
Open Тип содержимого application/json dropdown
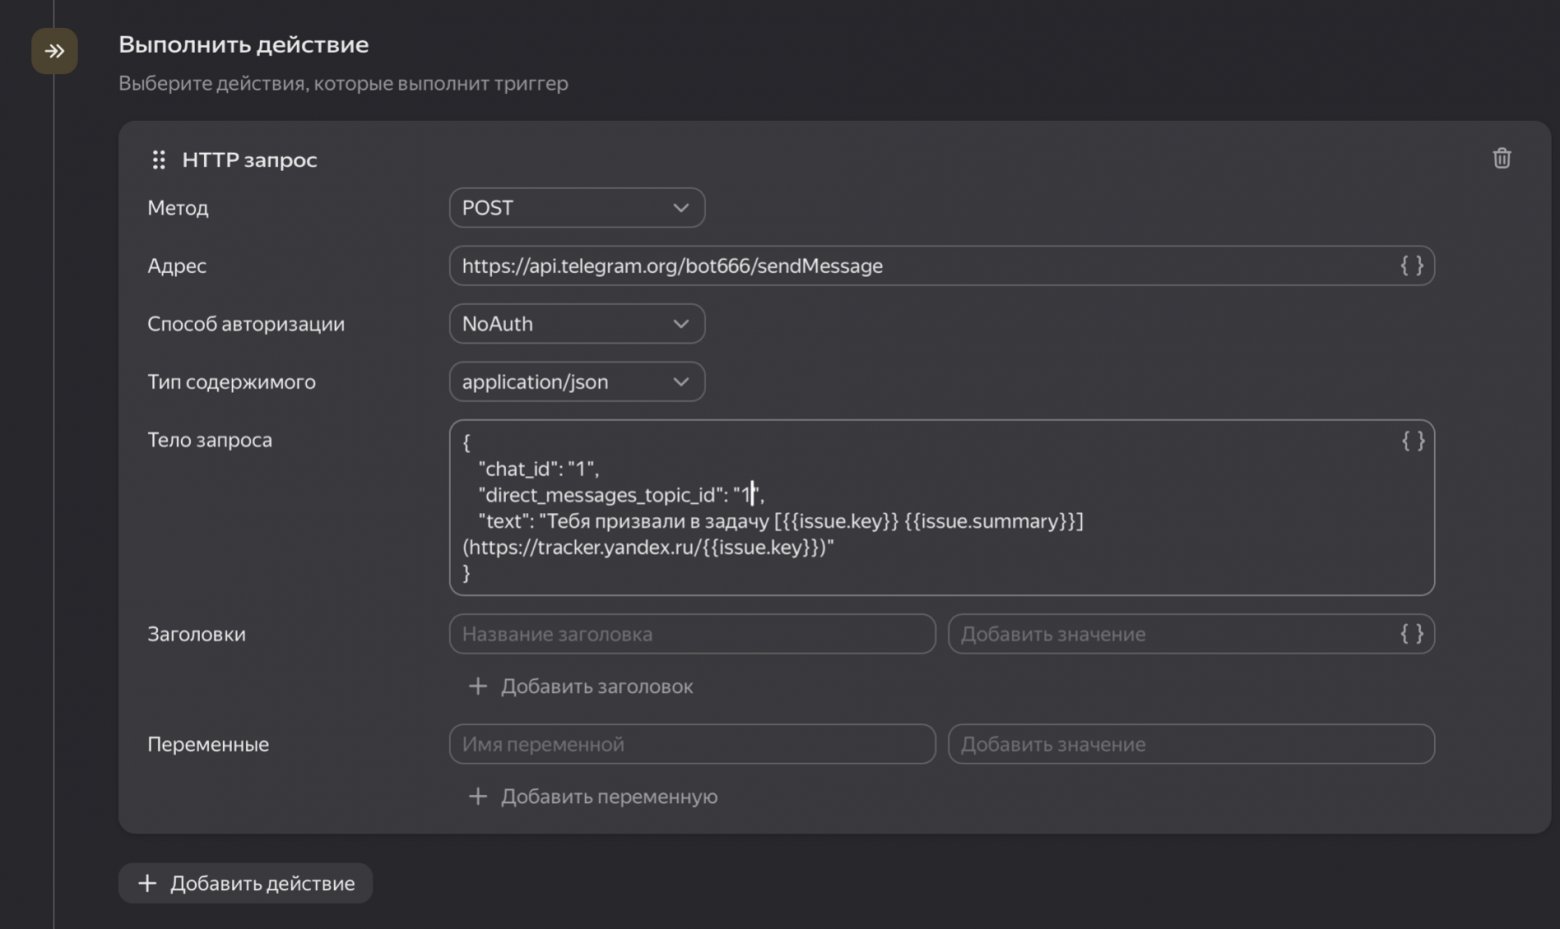[x=576, y=382]
